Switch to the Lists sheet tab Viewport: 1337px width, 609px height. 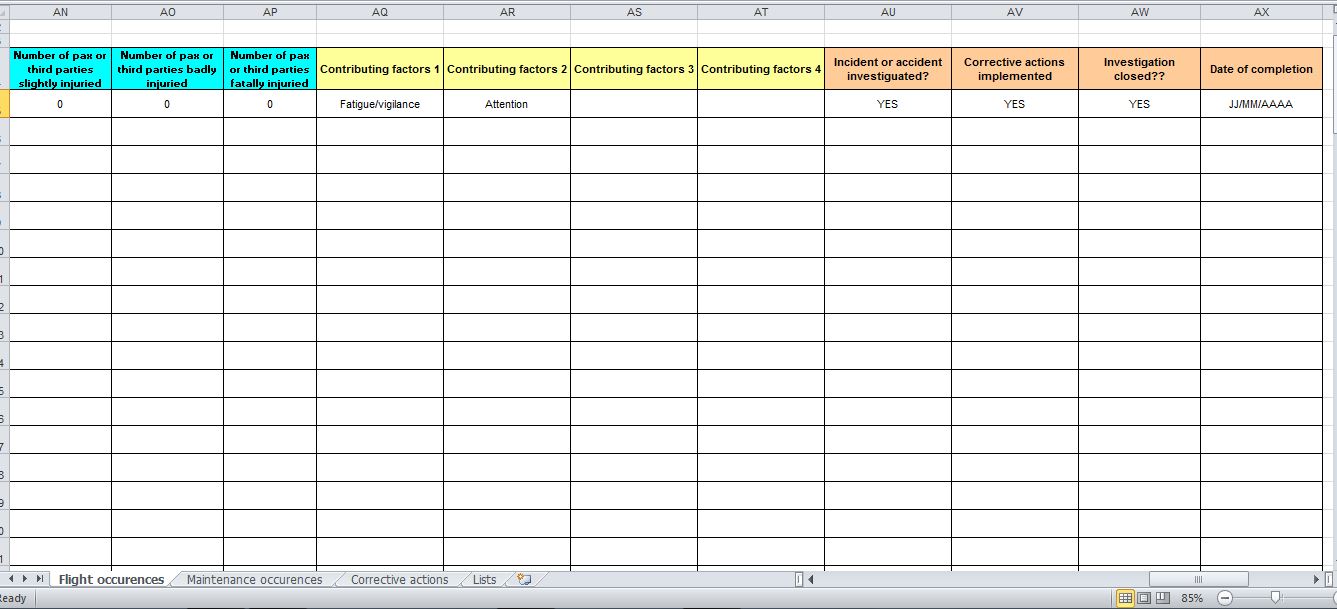click(484, 580)
